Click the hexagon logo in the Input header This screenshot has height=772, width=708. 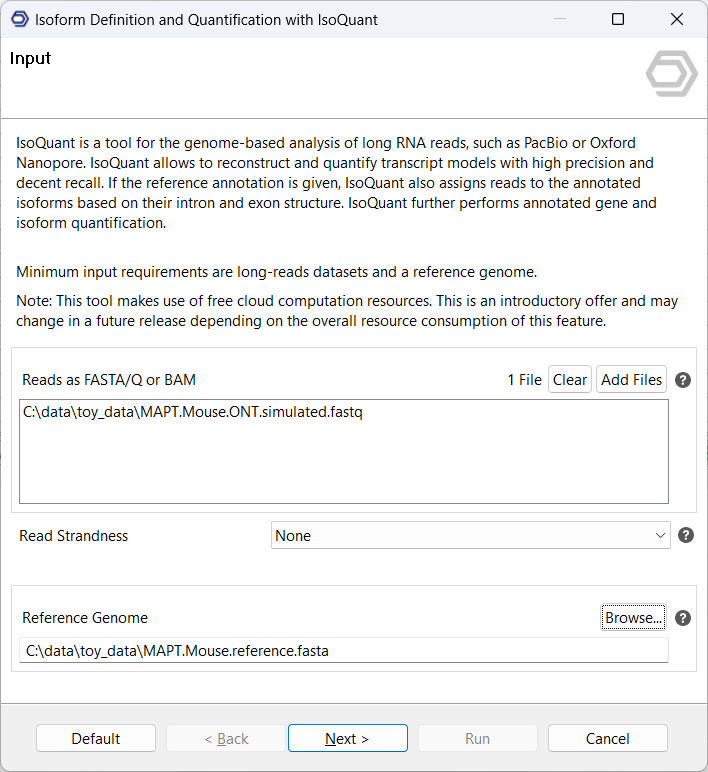coord(671,75)
